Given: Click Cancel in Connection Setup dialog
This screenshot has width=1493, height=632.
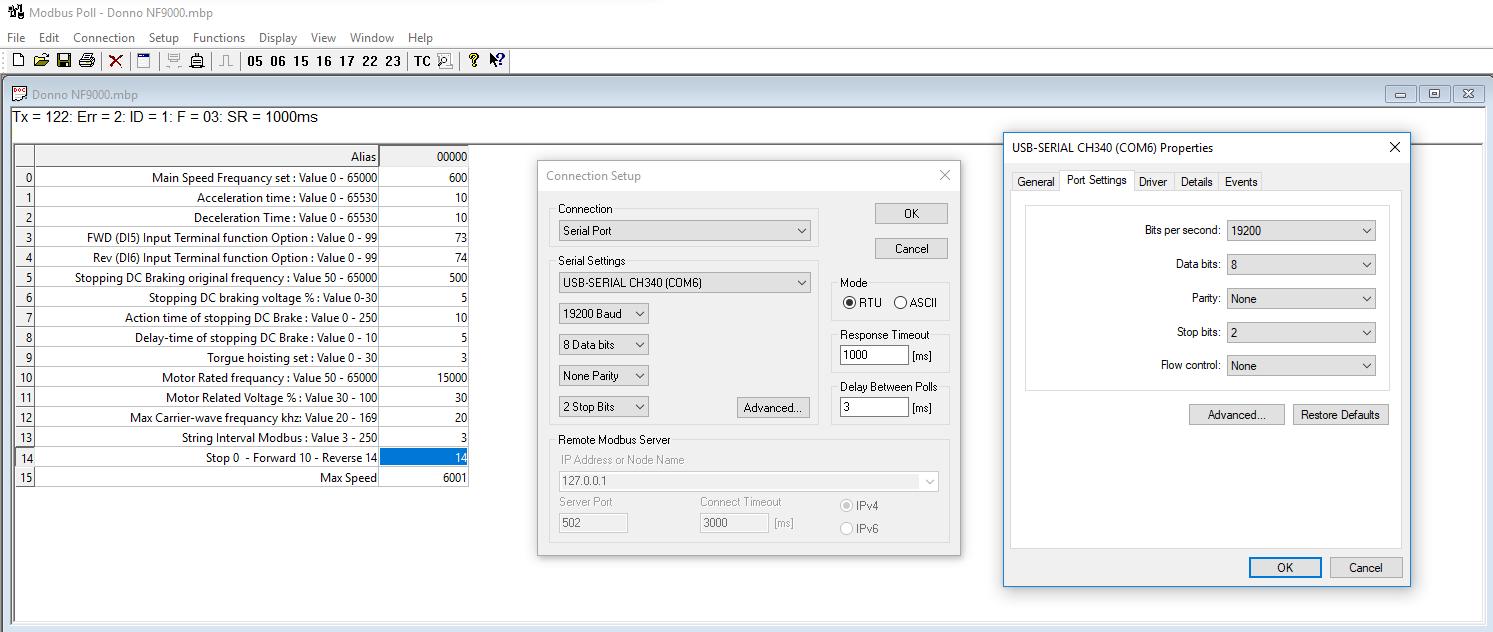Looking at the screenshot, I should 911,249.
